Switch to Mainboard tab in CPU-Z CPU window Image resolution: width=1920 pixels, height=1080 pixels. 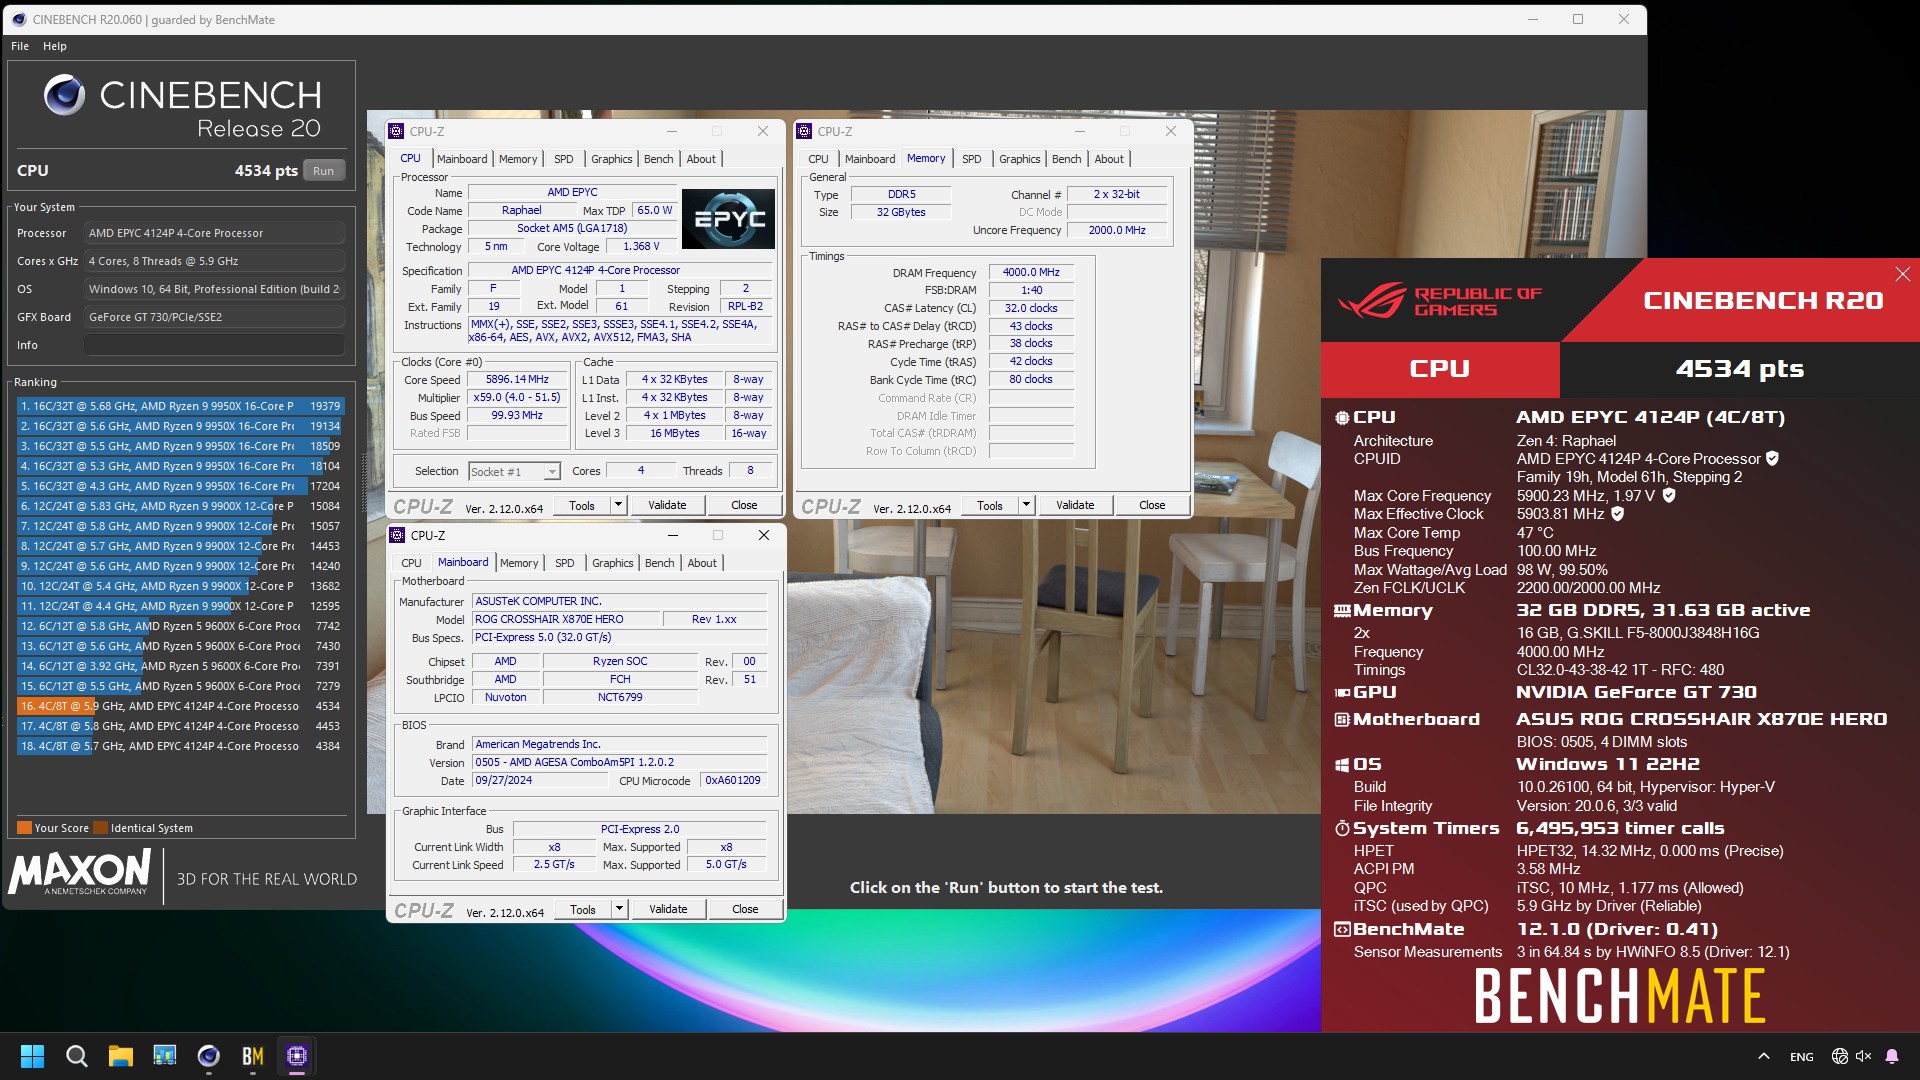[462, 159]
